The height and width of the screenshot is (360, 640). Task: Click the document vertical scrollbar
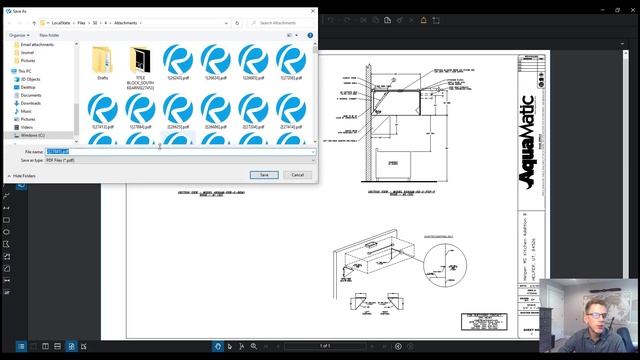(626, 163)
